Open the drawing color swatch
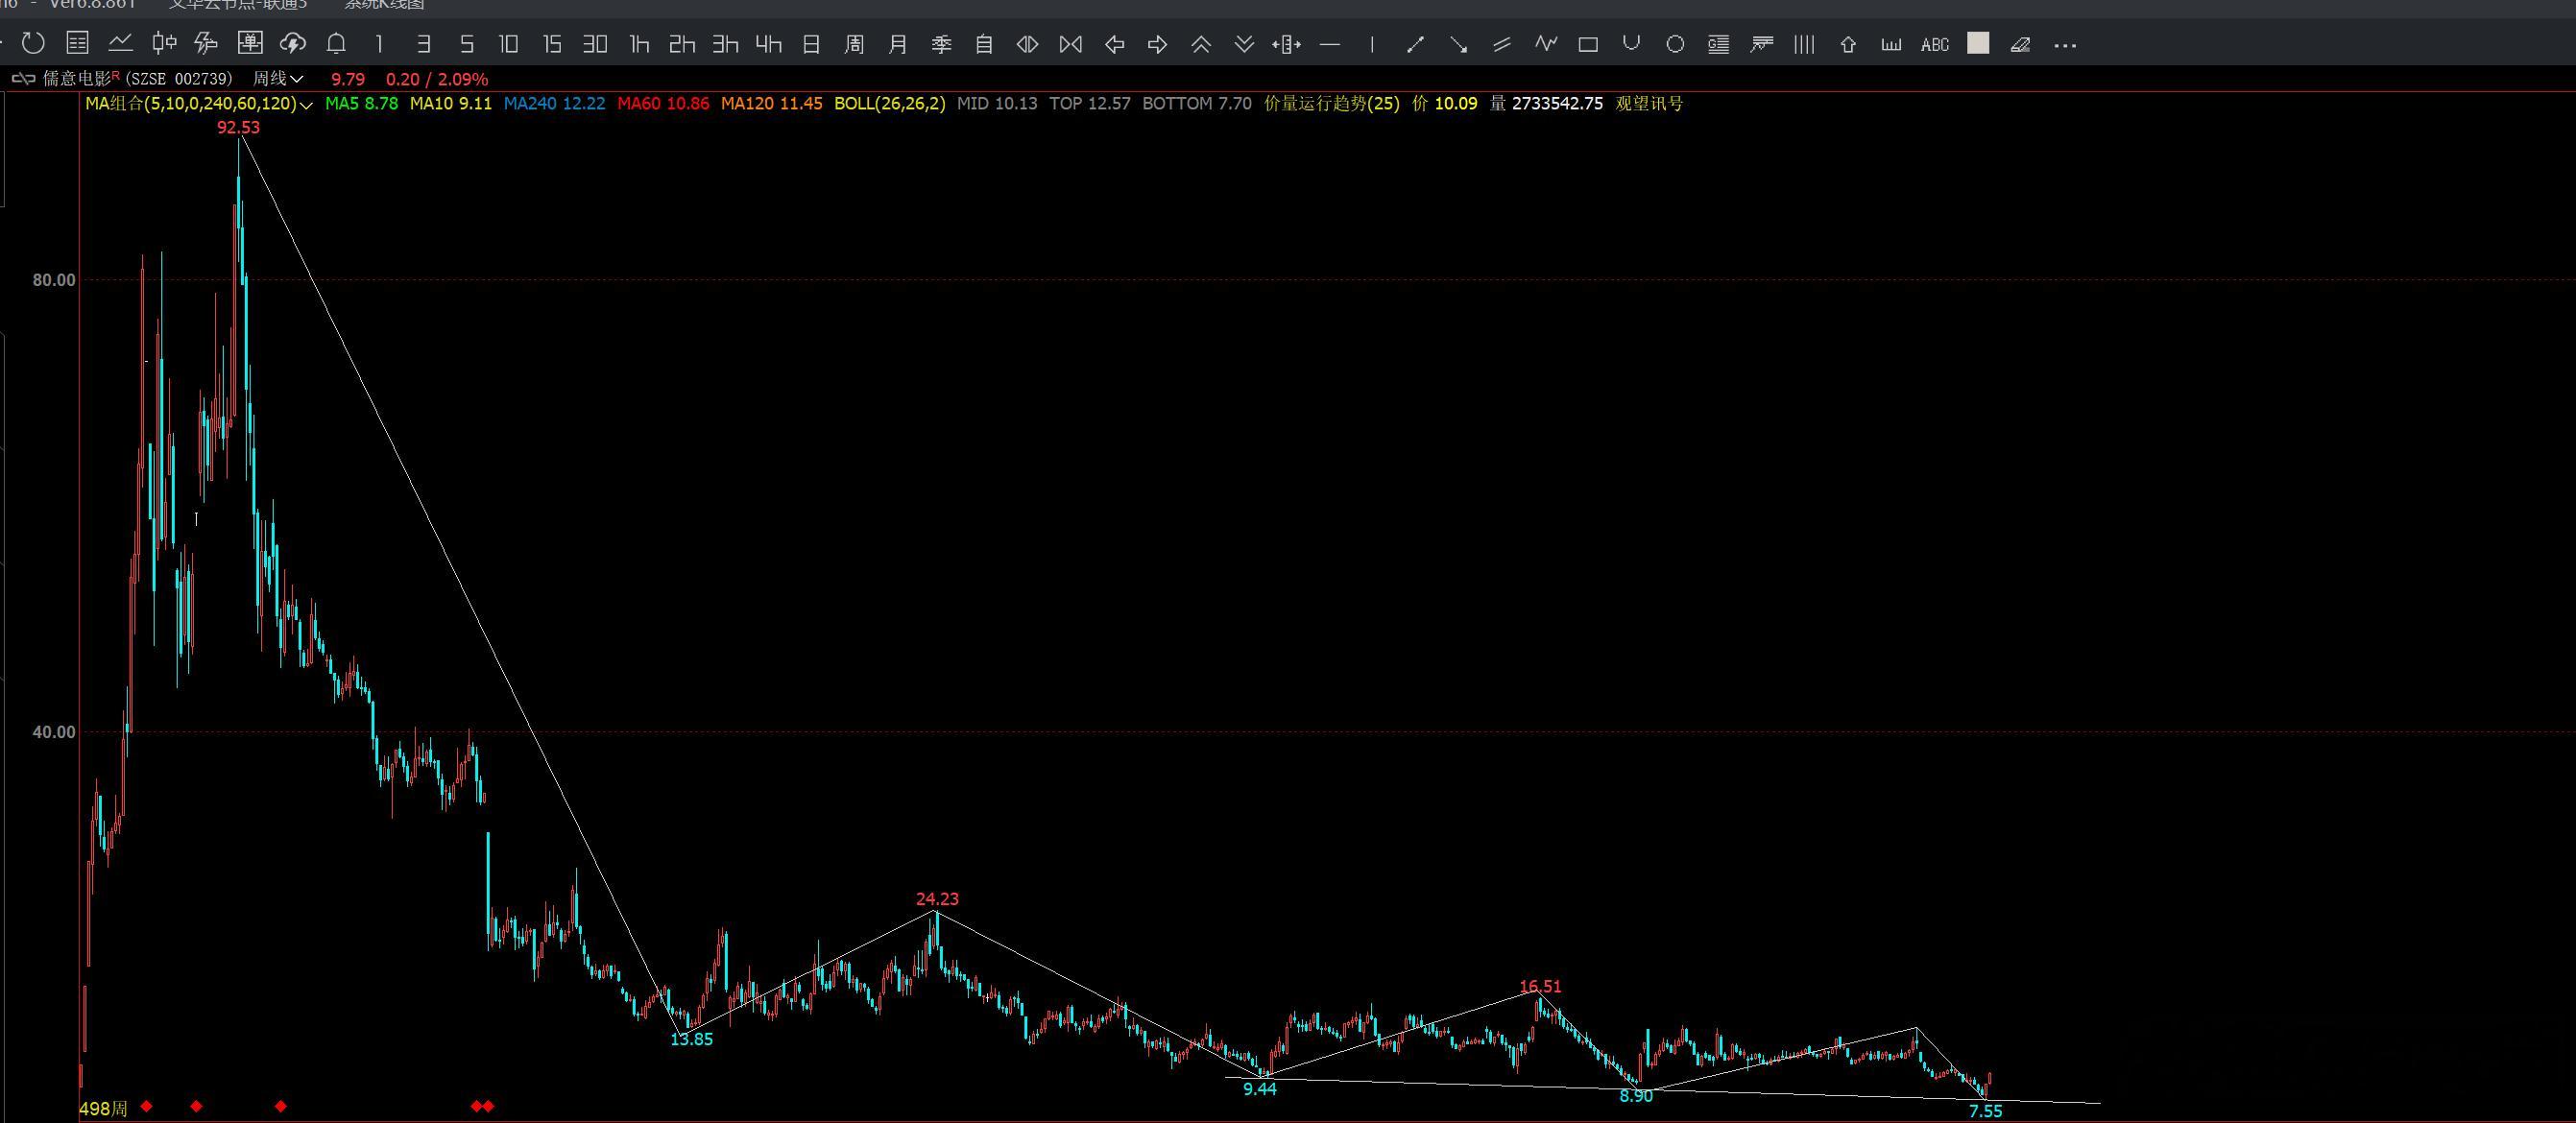This screenshot has height=1123, width=2576. coord(1978,43)
